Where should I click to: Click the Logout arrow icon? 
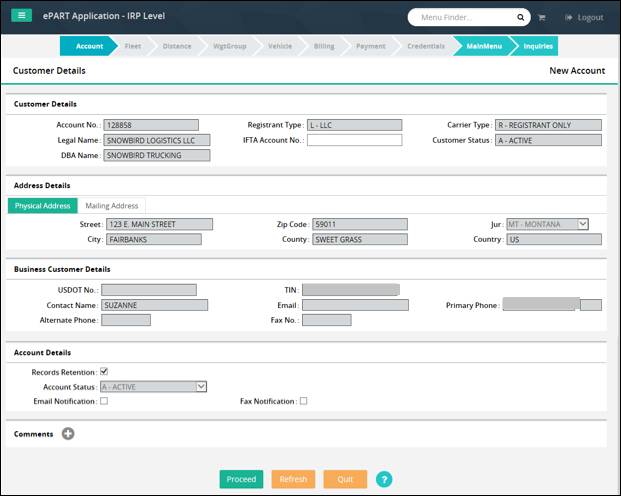tap(569, 17)
